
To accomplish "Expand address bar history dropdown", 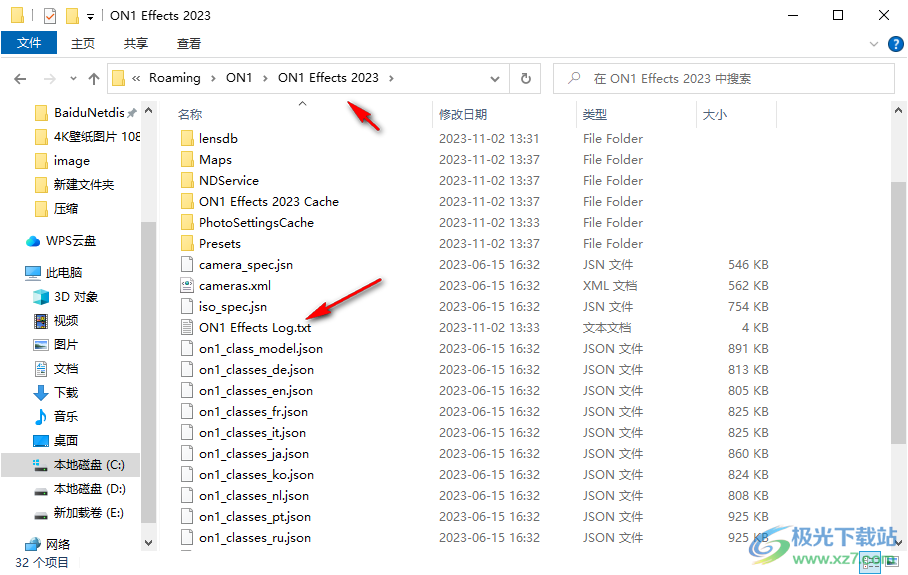I will click(495, 79).
